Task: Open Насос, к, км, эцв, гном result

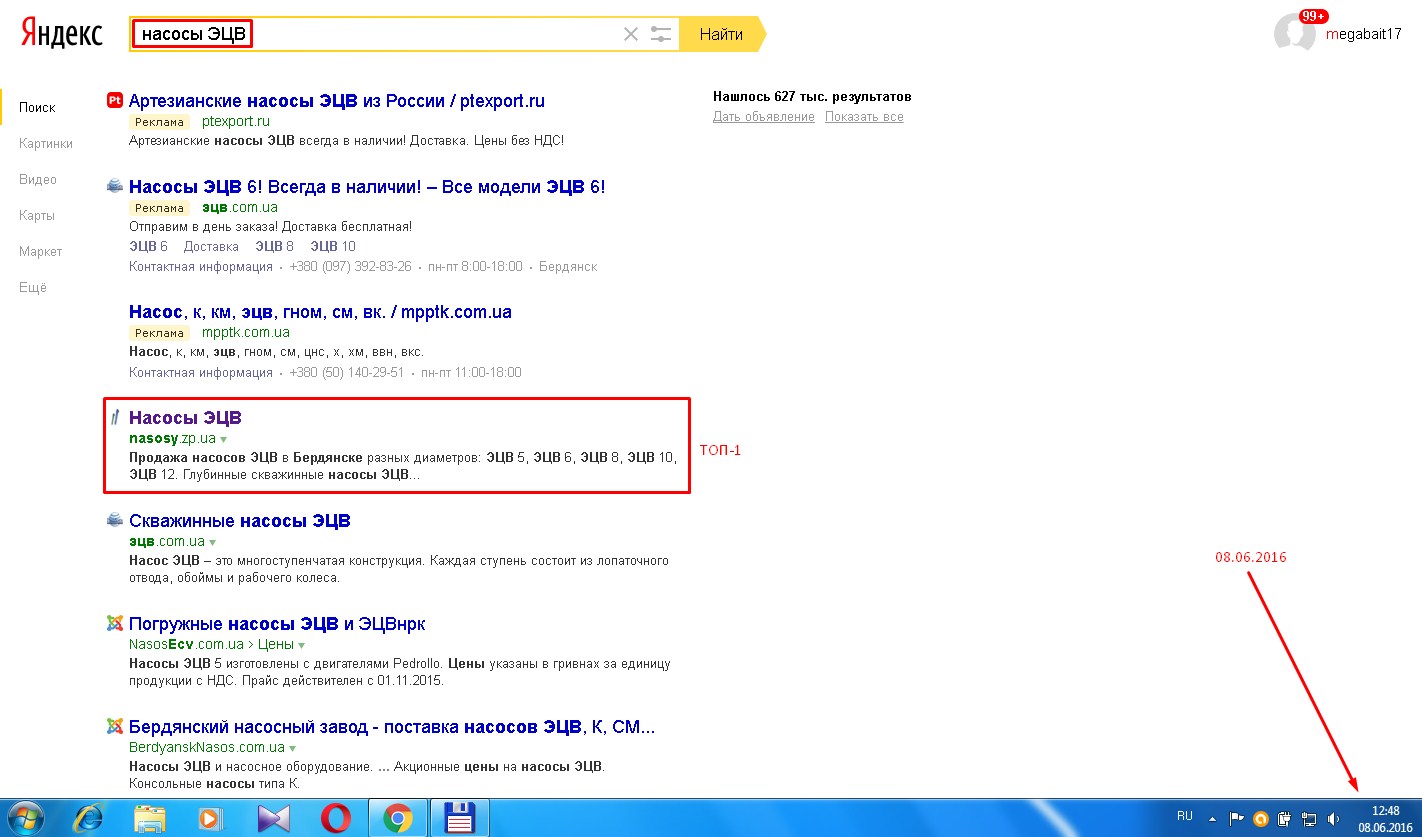Action: [320, 312]
